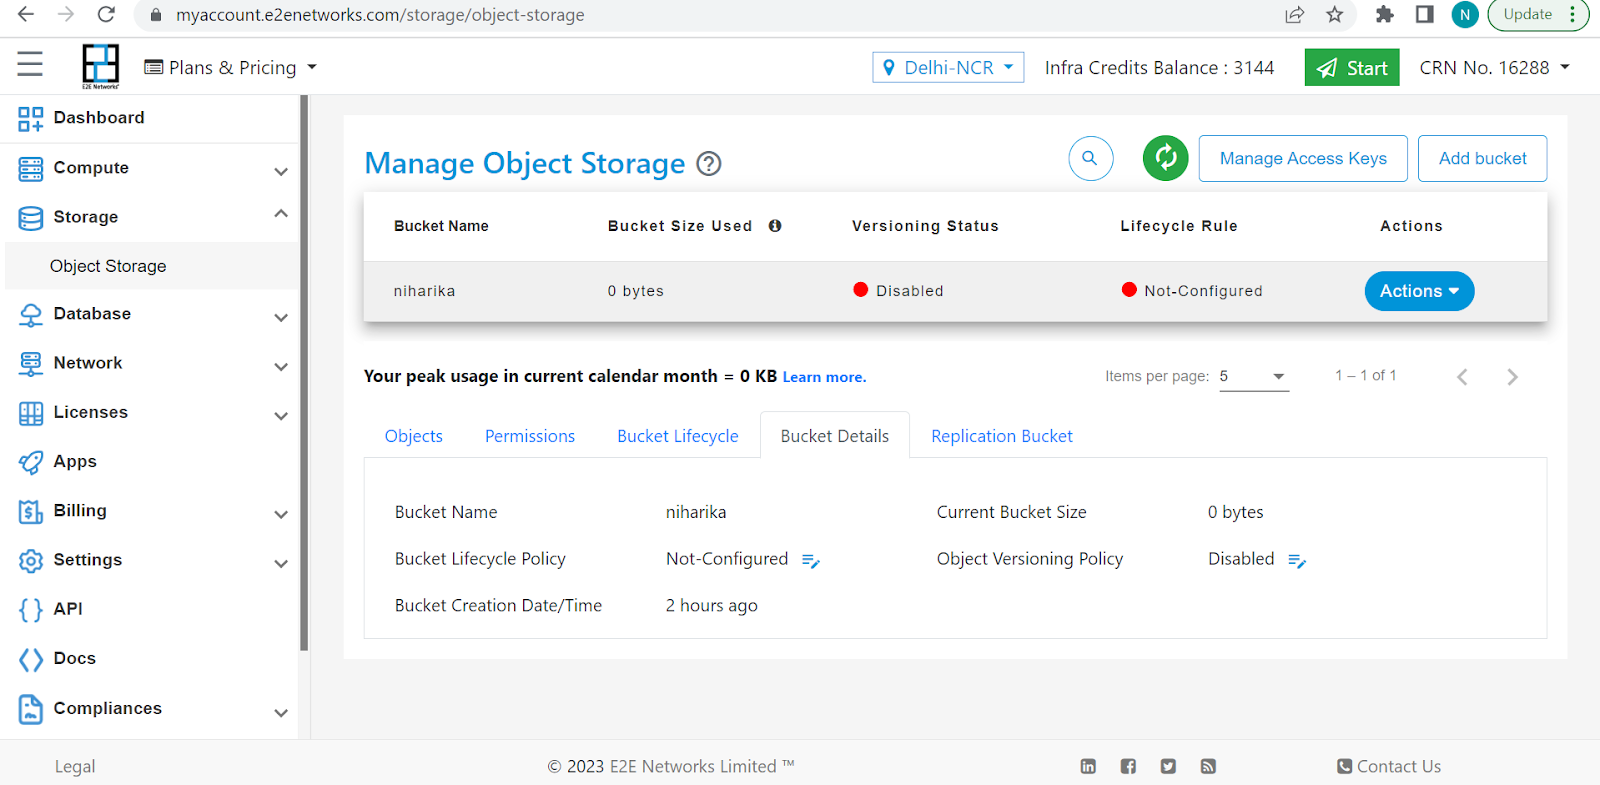Click the Docs code icon
The image size is (1600, 785).
[31, 659]
